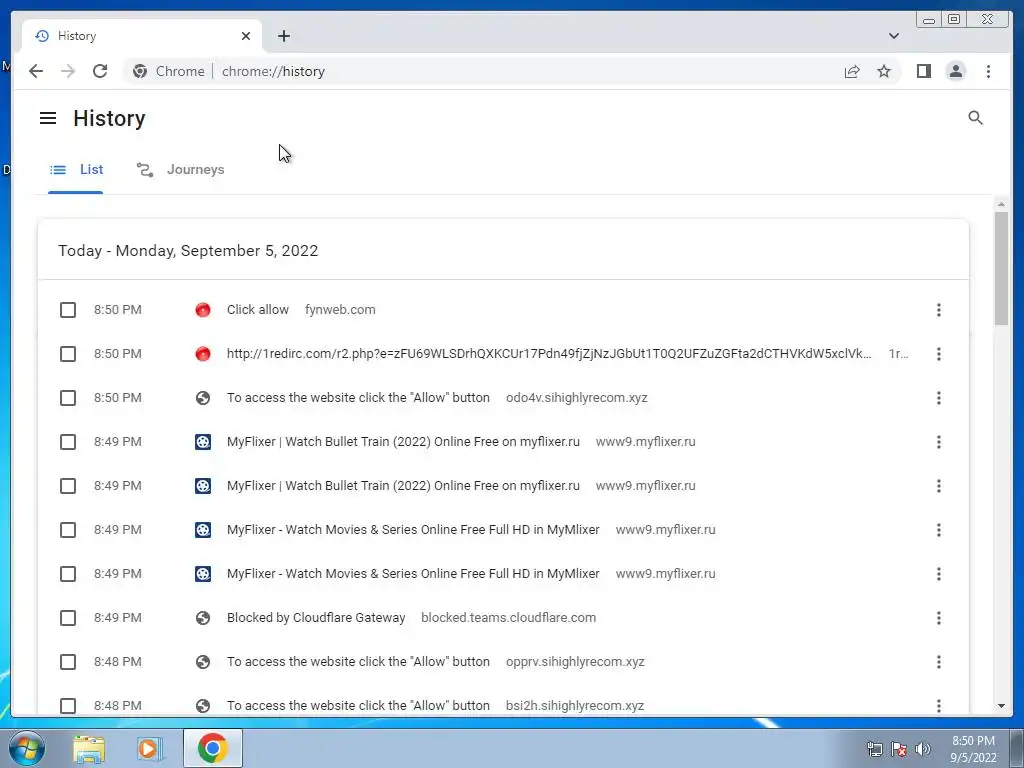Image resolution: width=1024 pixels, height=768 pixels.
Task: Open the share this page icon
Action: pos(852,71)
